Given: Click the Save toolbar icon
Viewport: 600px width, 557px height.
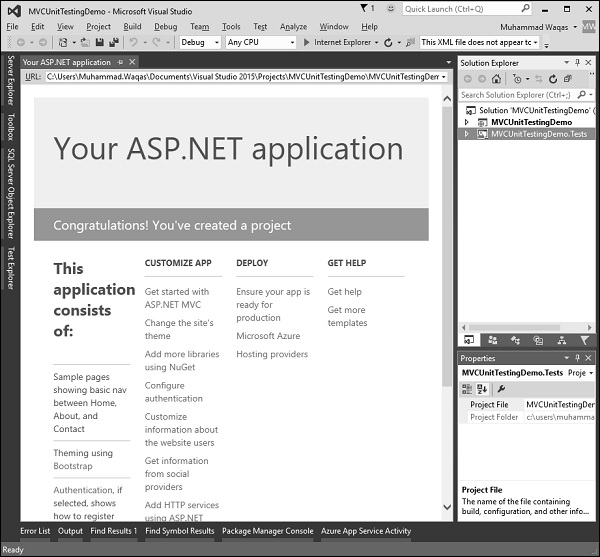Looking at the screenshot, I should point(99,42).
